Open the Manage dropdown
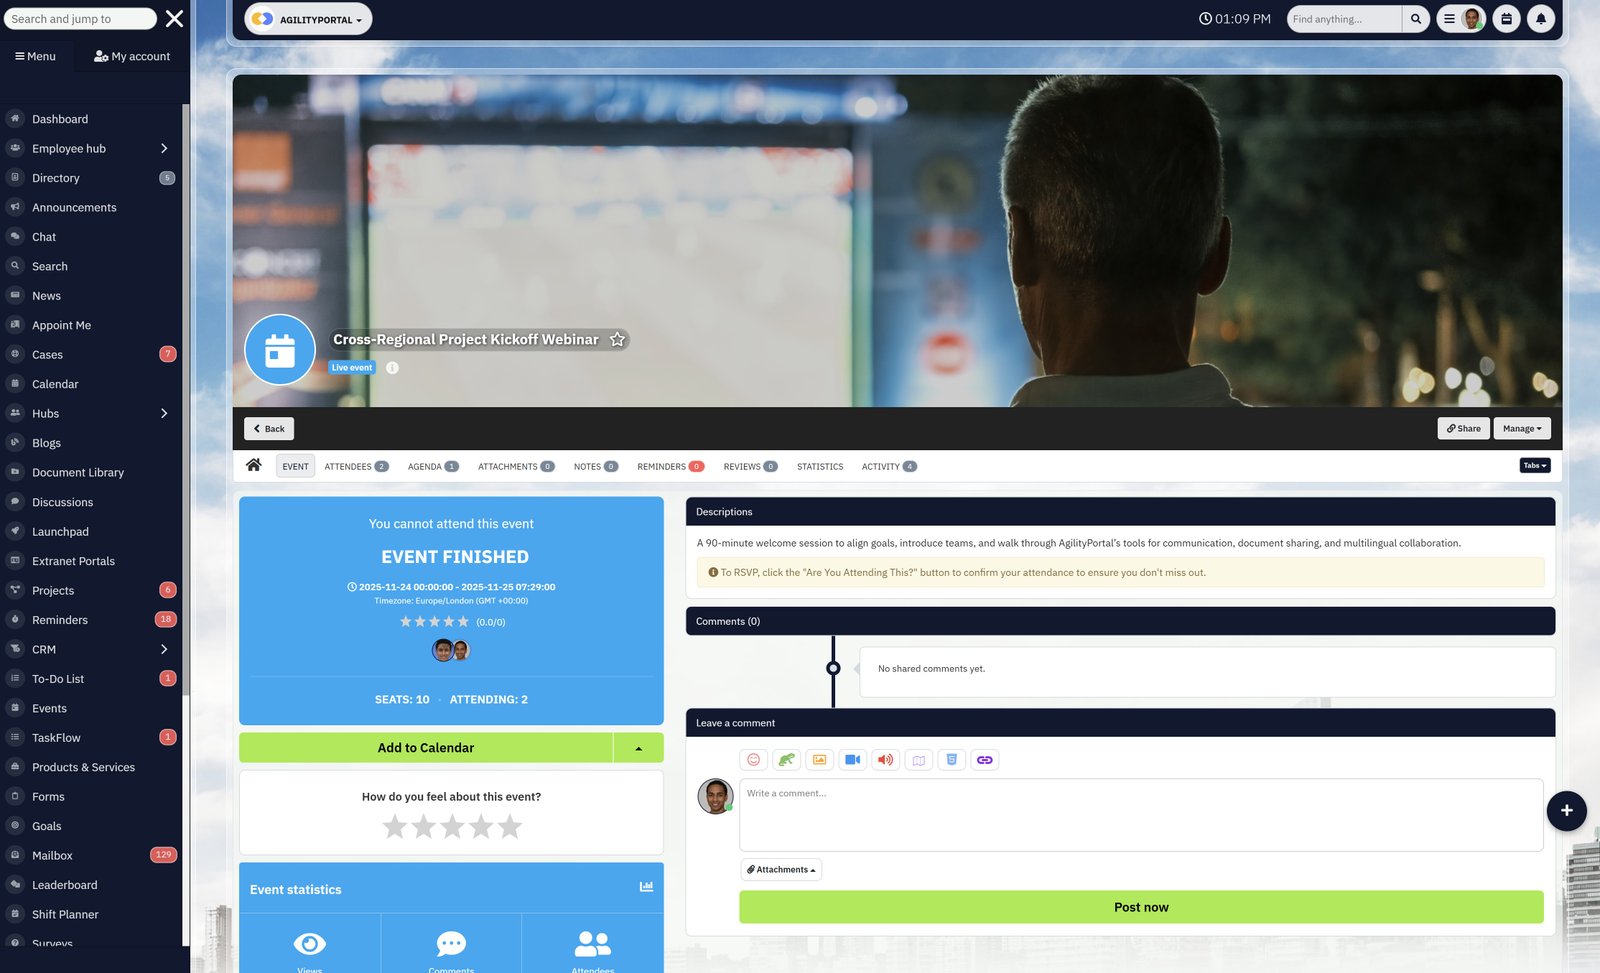The width and height of the screenshot is (1600, 973). coord(1521,429)
